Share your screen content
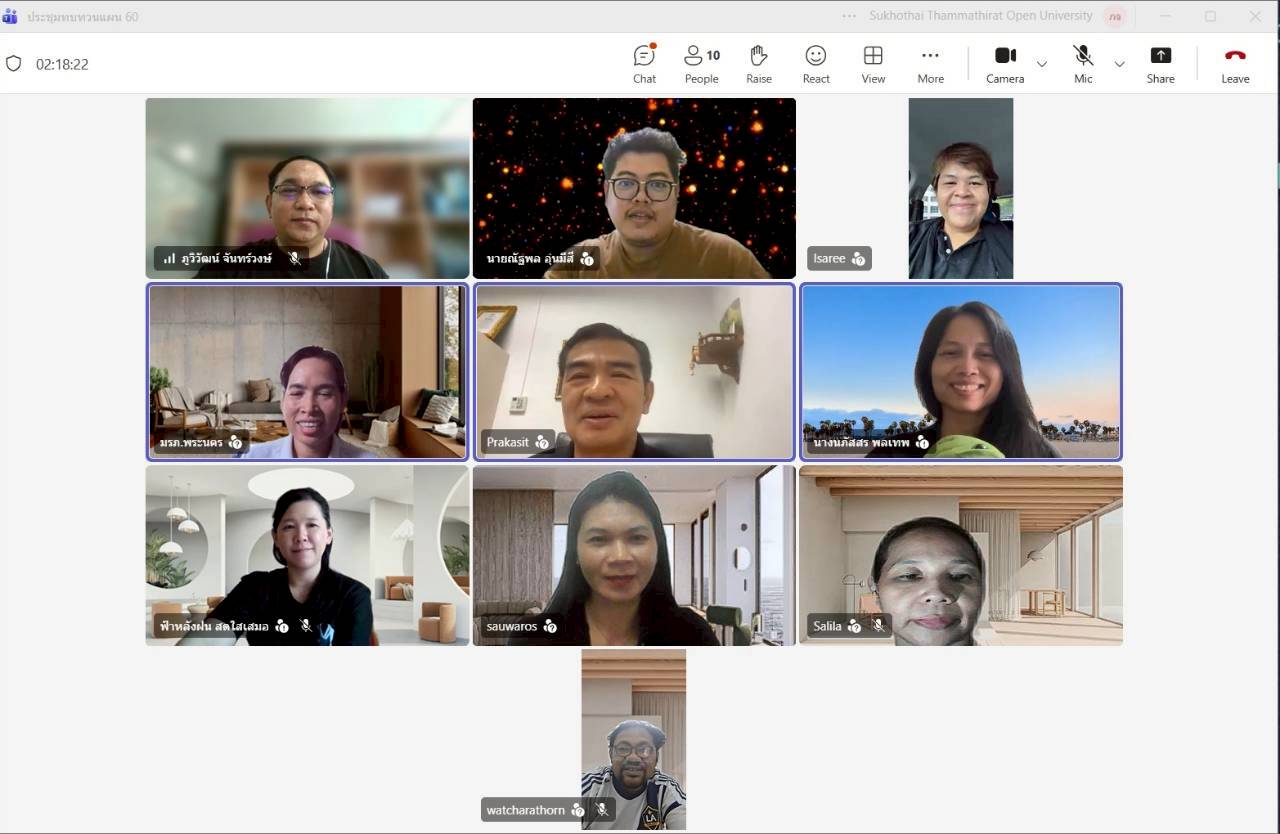Screen dimensions: 1280x834 (1160, 64)
